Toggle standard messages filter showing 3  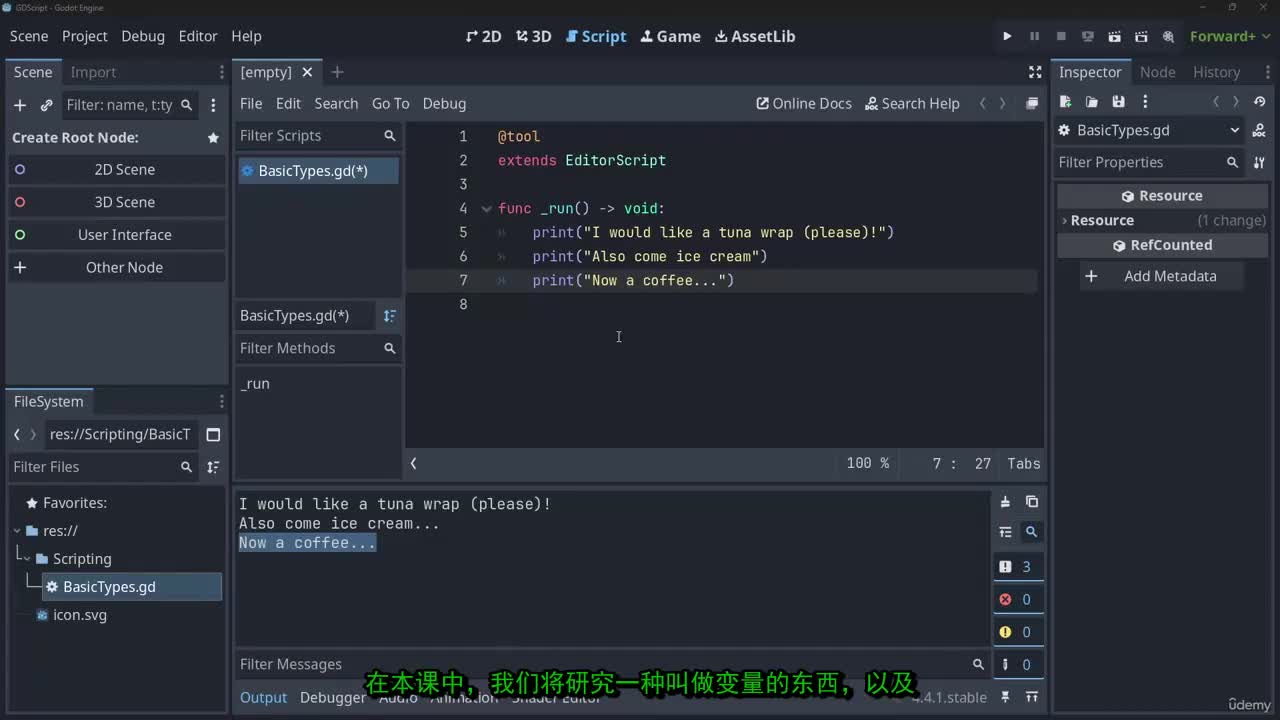(1016, 567)
